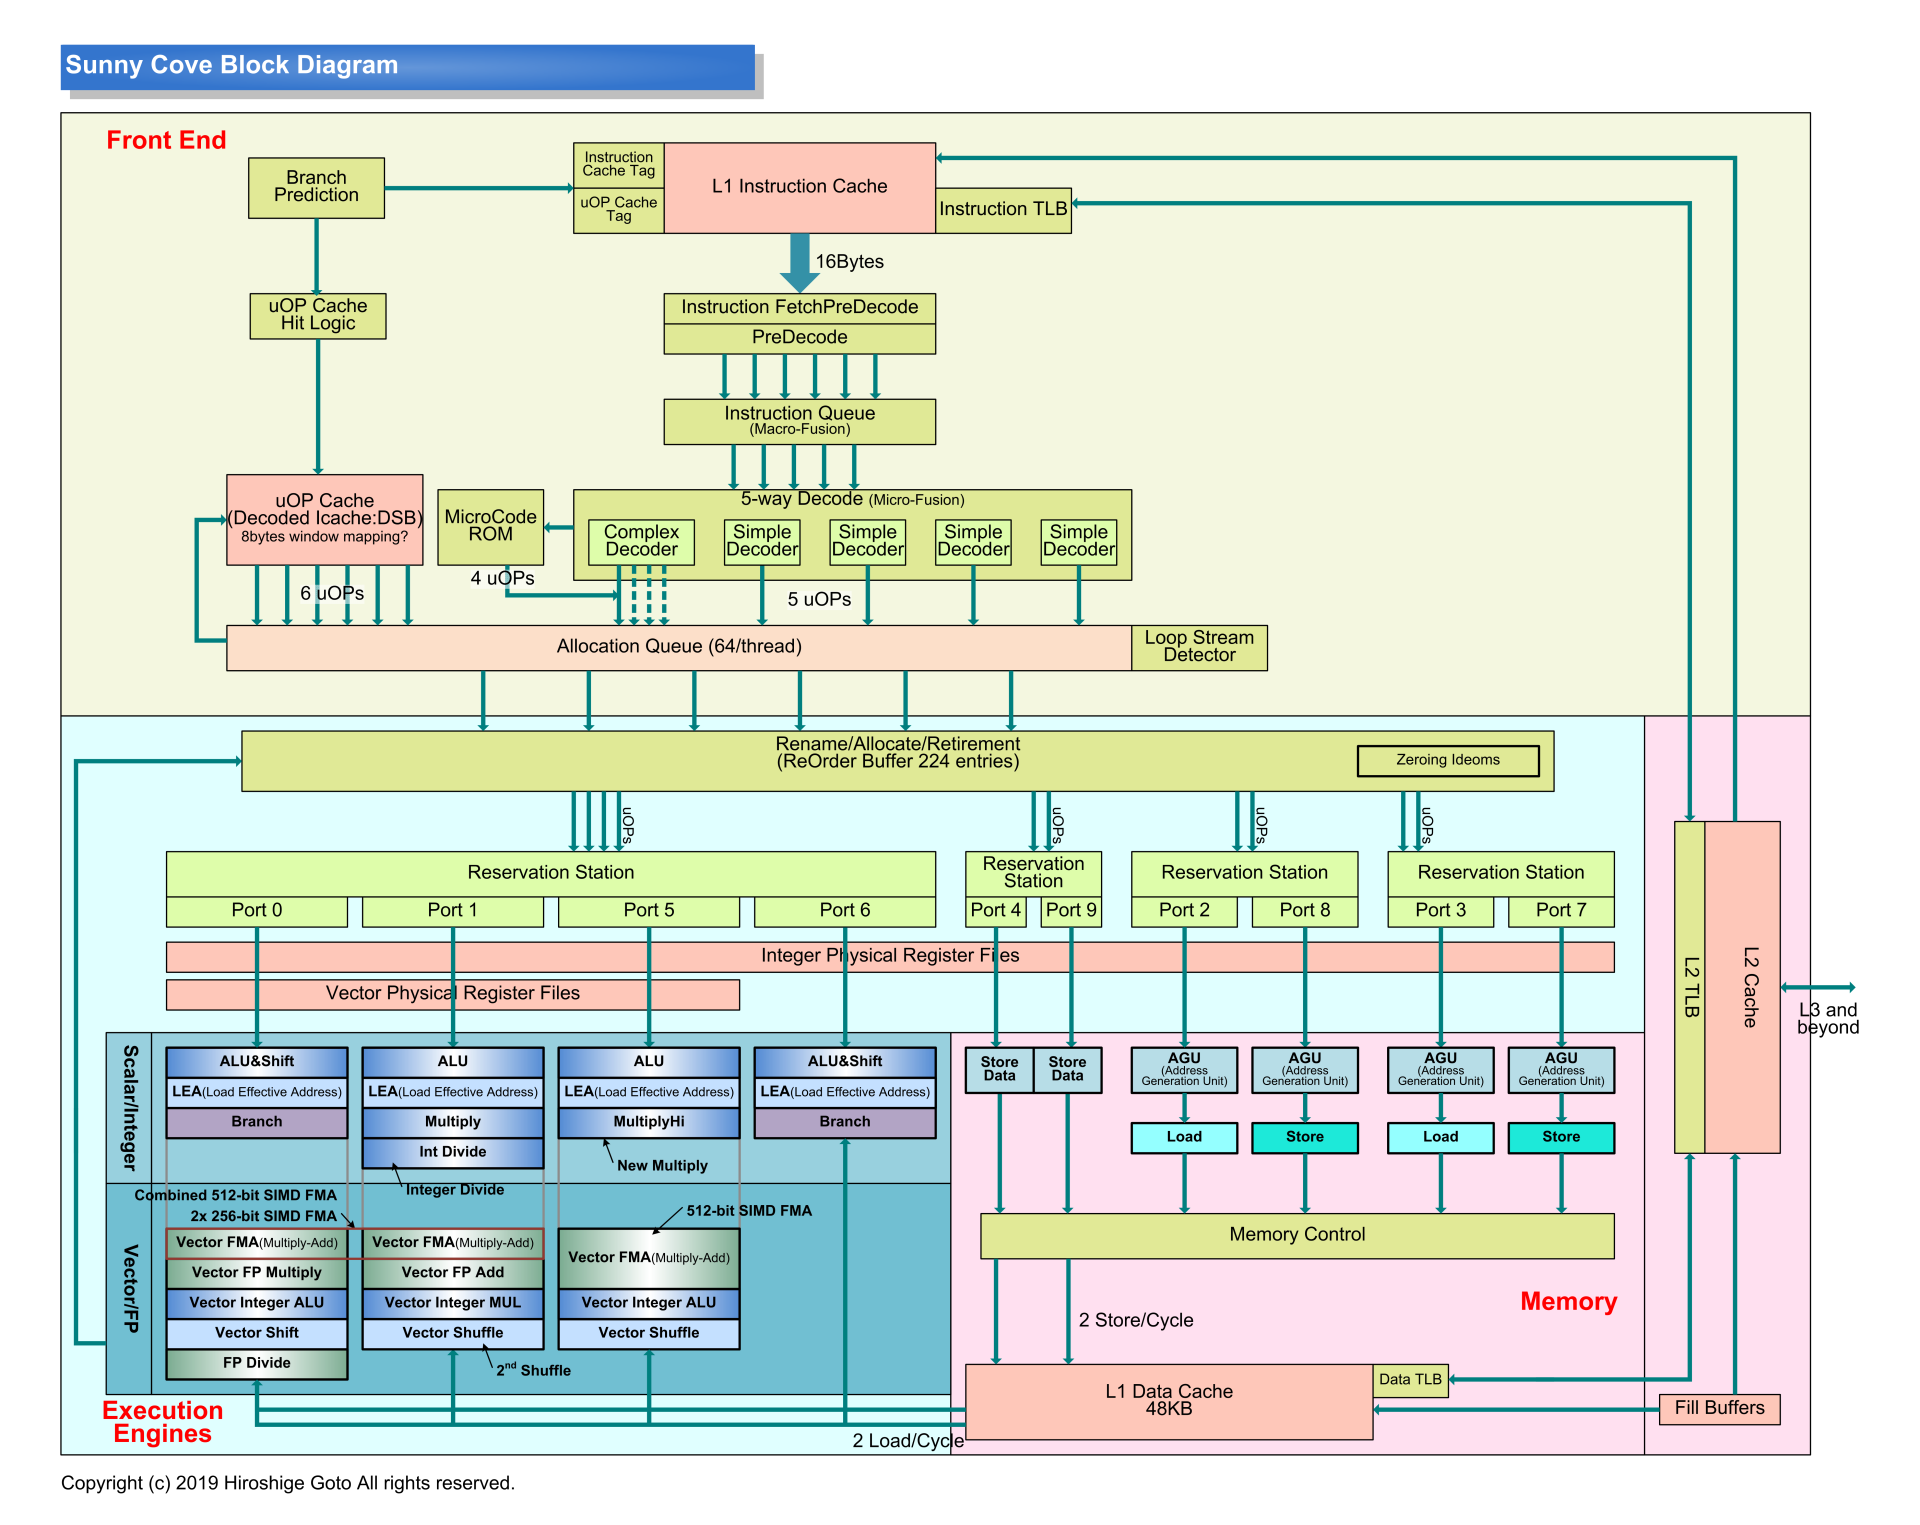1920x1525 pixels.
Task: Select the Port 5 label
Action: point(648,910)
